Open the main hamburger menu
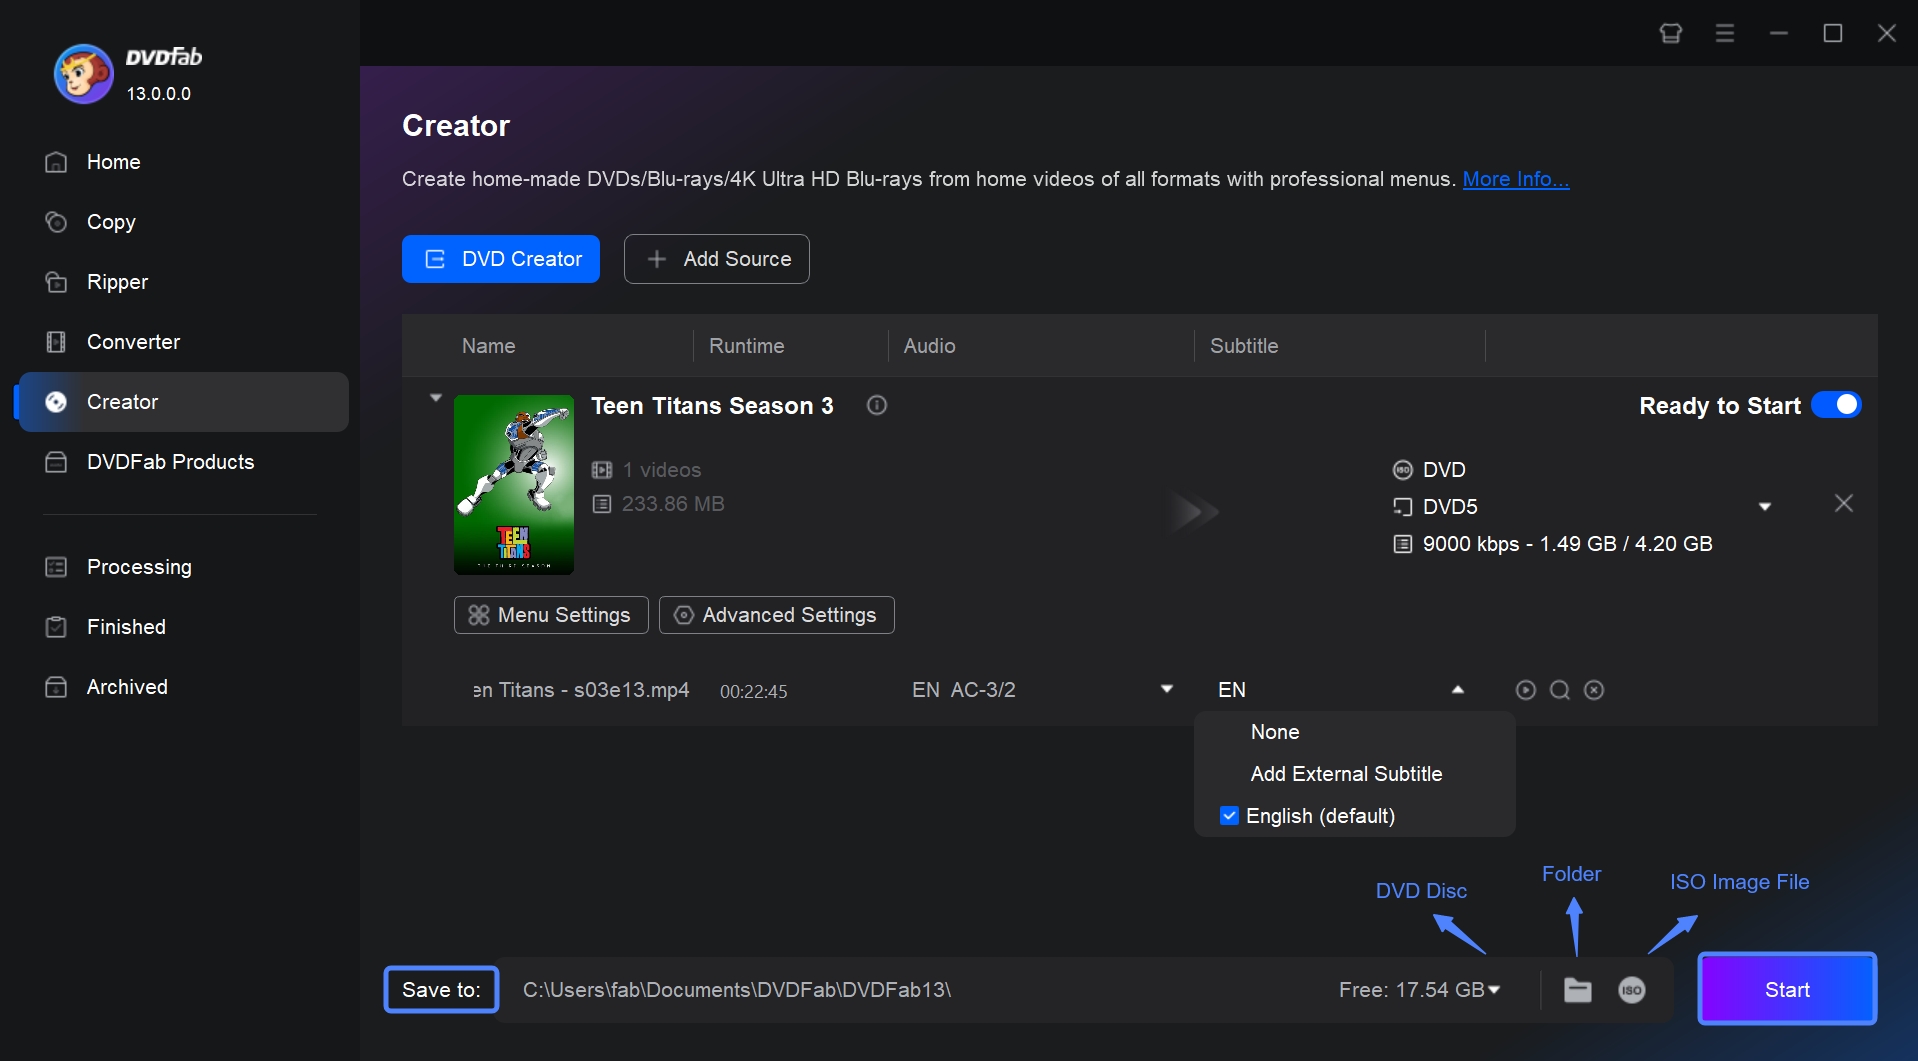Screen dimensions: 1918x1061 pyautogui.click(x=1724, y=32)
